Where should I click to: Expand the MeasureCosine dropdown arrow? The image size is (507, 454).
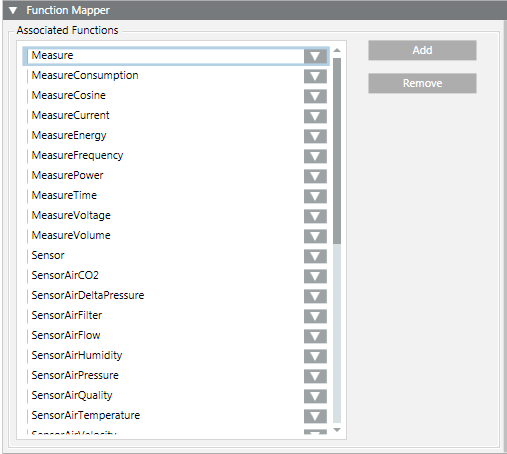[x=315, y=96]
